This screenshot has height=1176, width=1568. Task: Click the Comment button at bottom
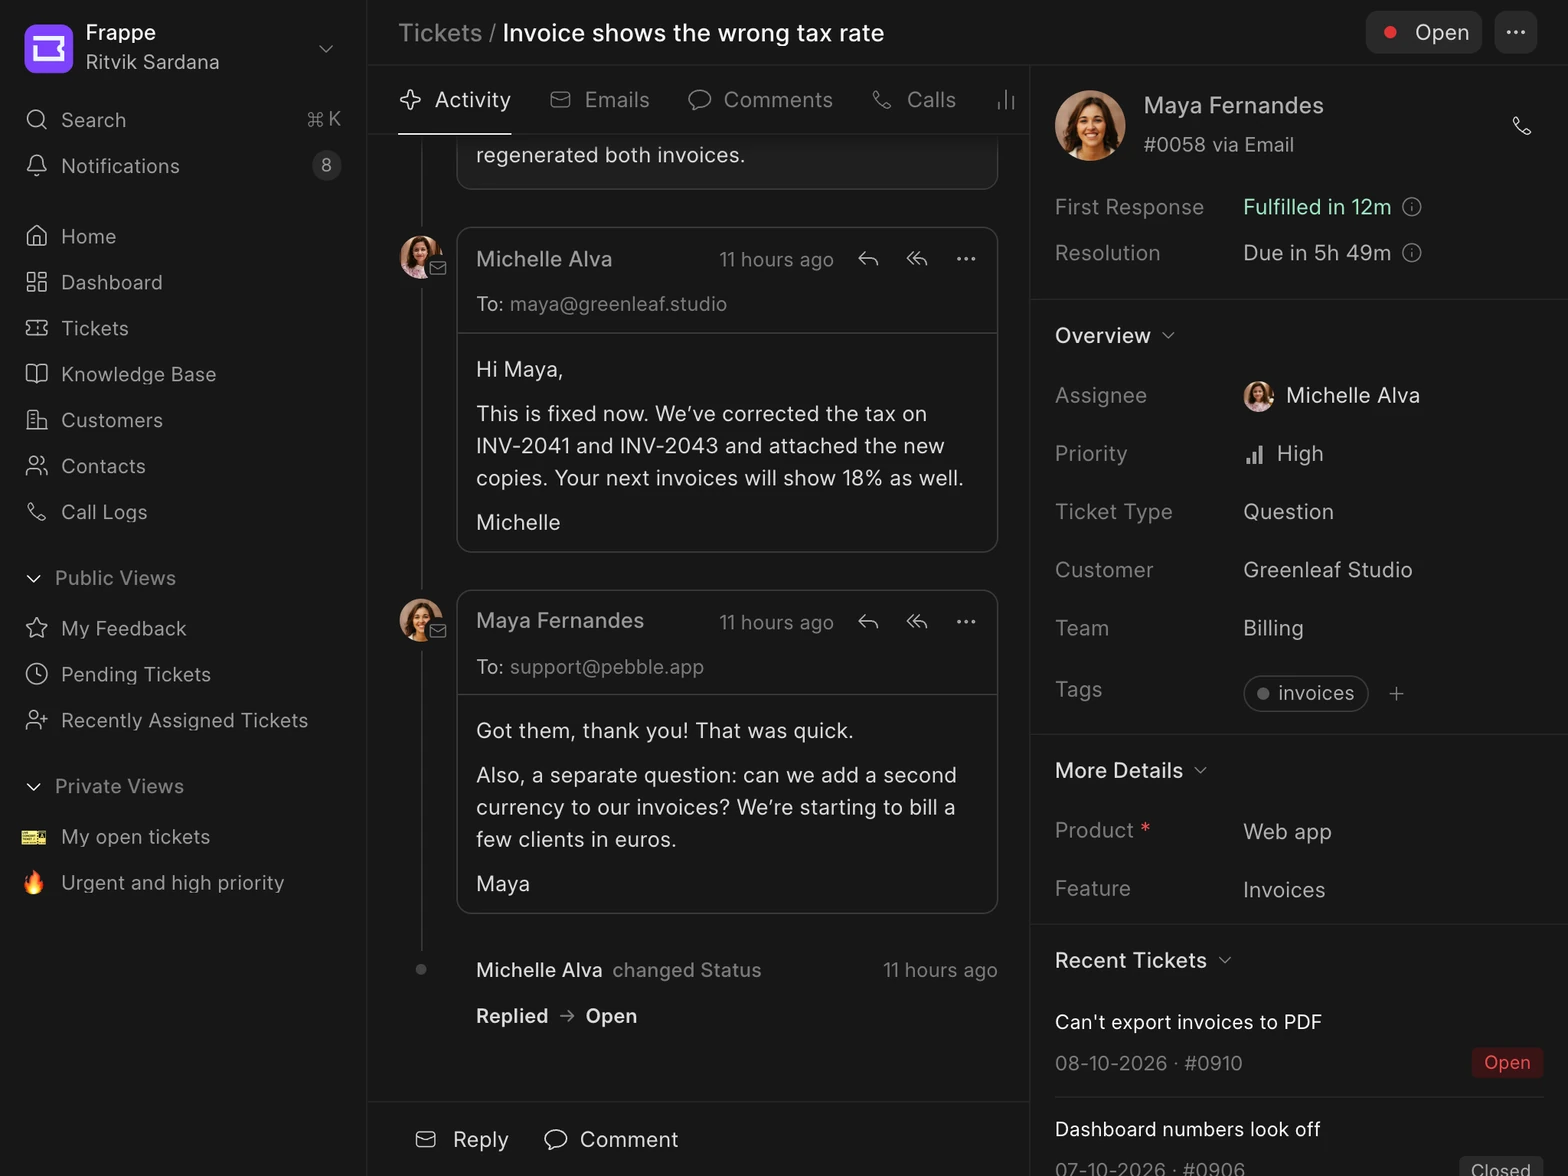pos(611,1140)
